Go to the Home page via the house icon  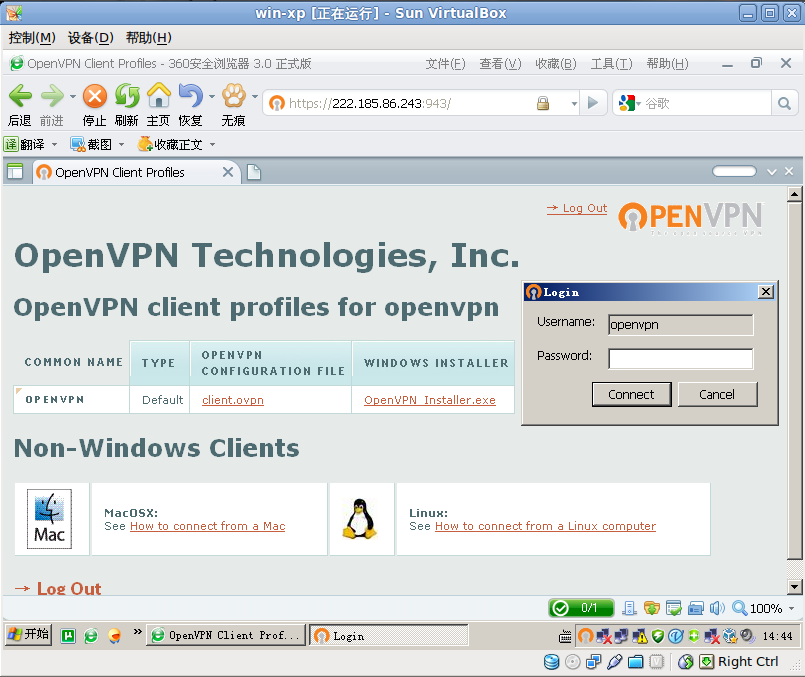[159, 95]
